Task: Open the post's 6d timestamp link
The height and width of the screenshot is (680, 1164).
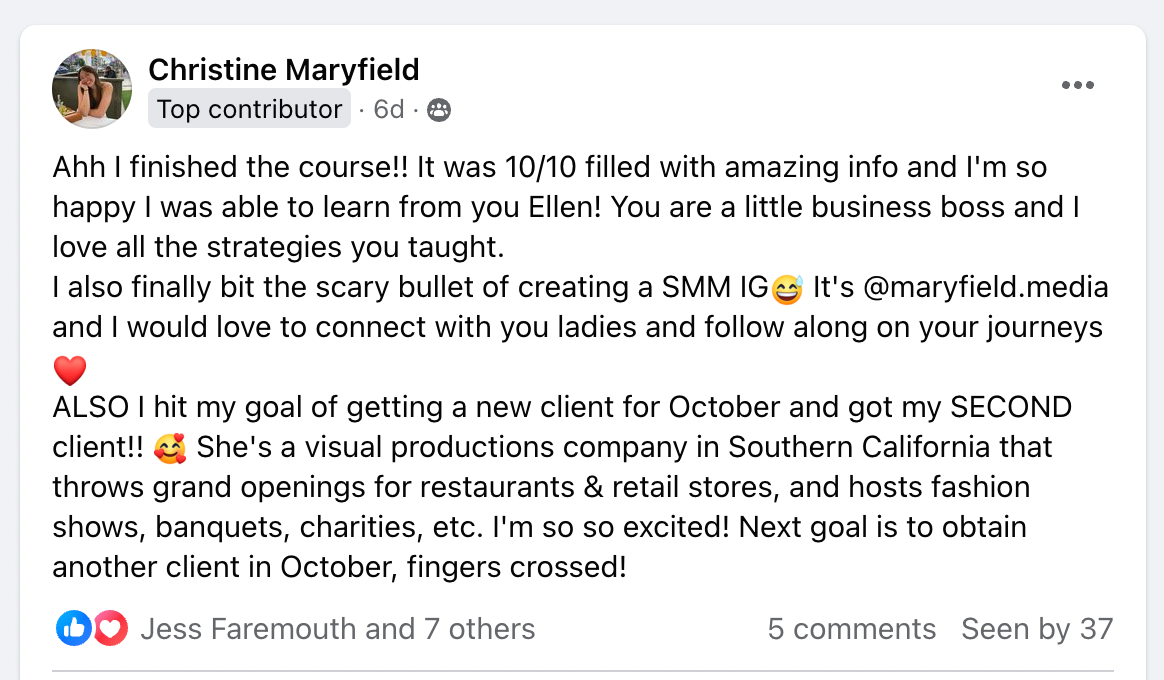Action: (x=388, y=109)
